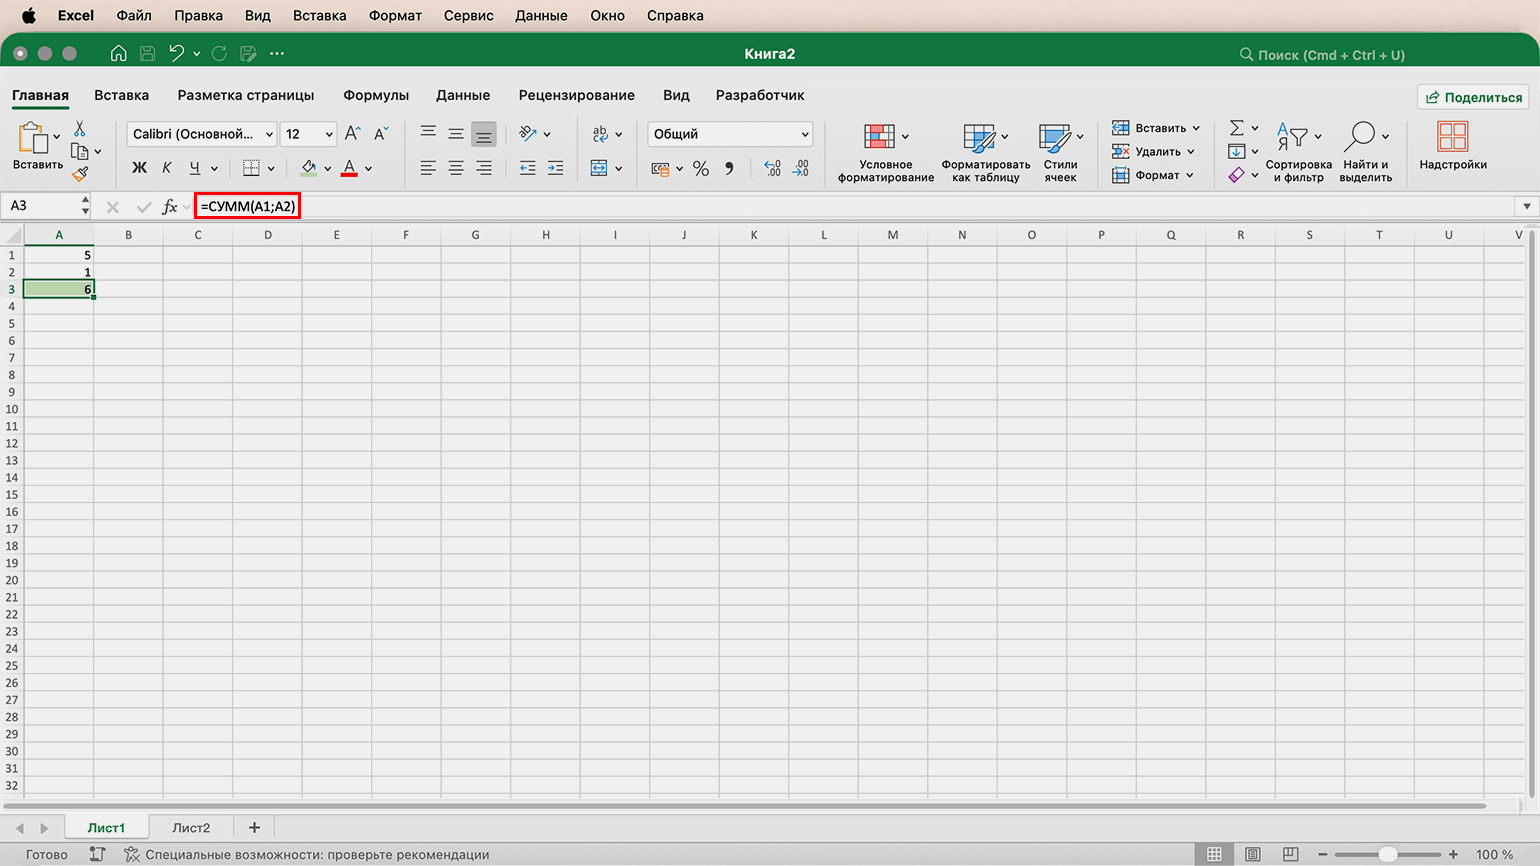Click the Format Painter brush icon
The image size is (1540, 866).
point(80,174)
